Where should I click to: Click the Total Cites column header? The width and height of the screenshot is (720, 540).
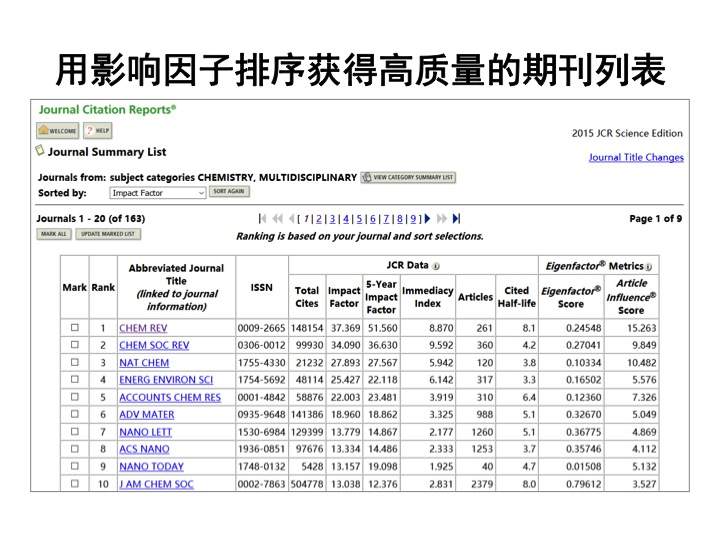pyautogui.click(x=307, y=297)
